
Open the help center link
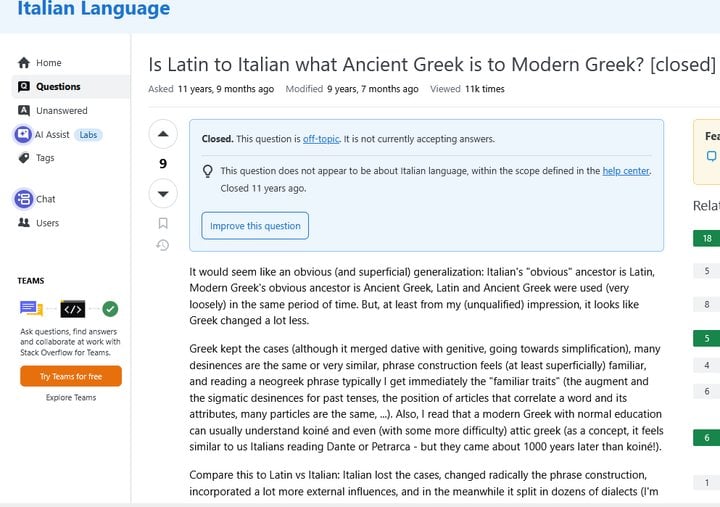coord(626,171)
